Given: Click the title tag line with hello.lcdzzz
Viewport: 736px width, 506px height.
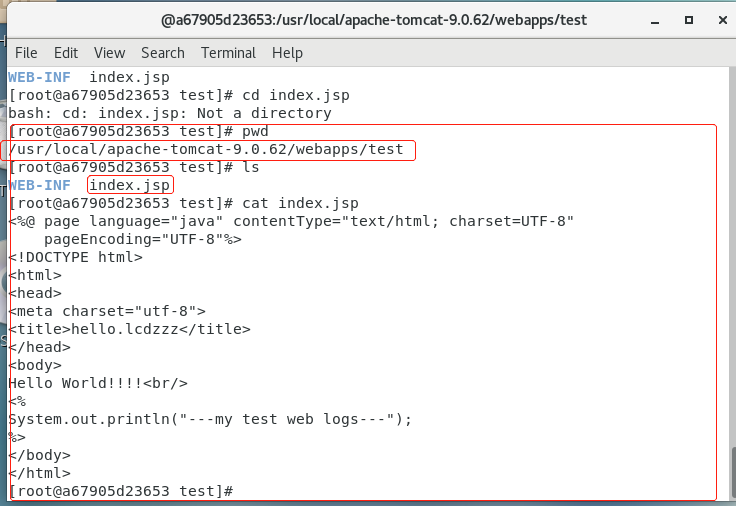Looking at the screenshot, I should point(130,329).
